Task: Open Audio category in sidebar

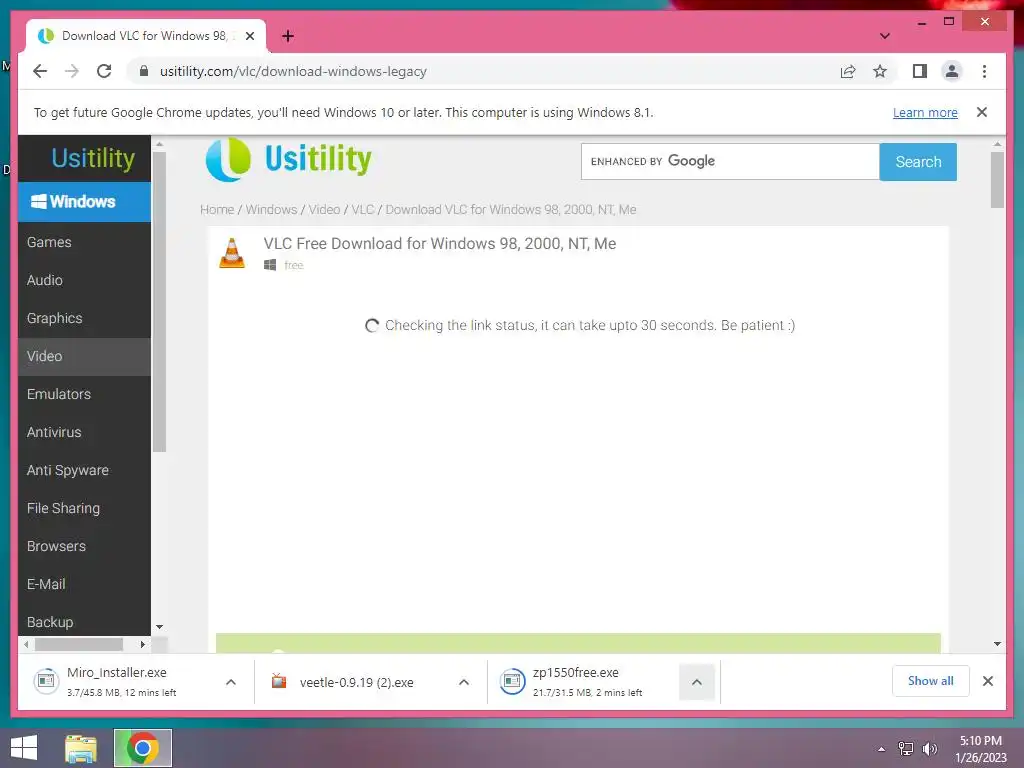Action: point(84,280)
